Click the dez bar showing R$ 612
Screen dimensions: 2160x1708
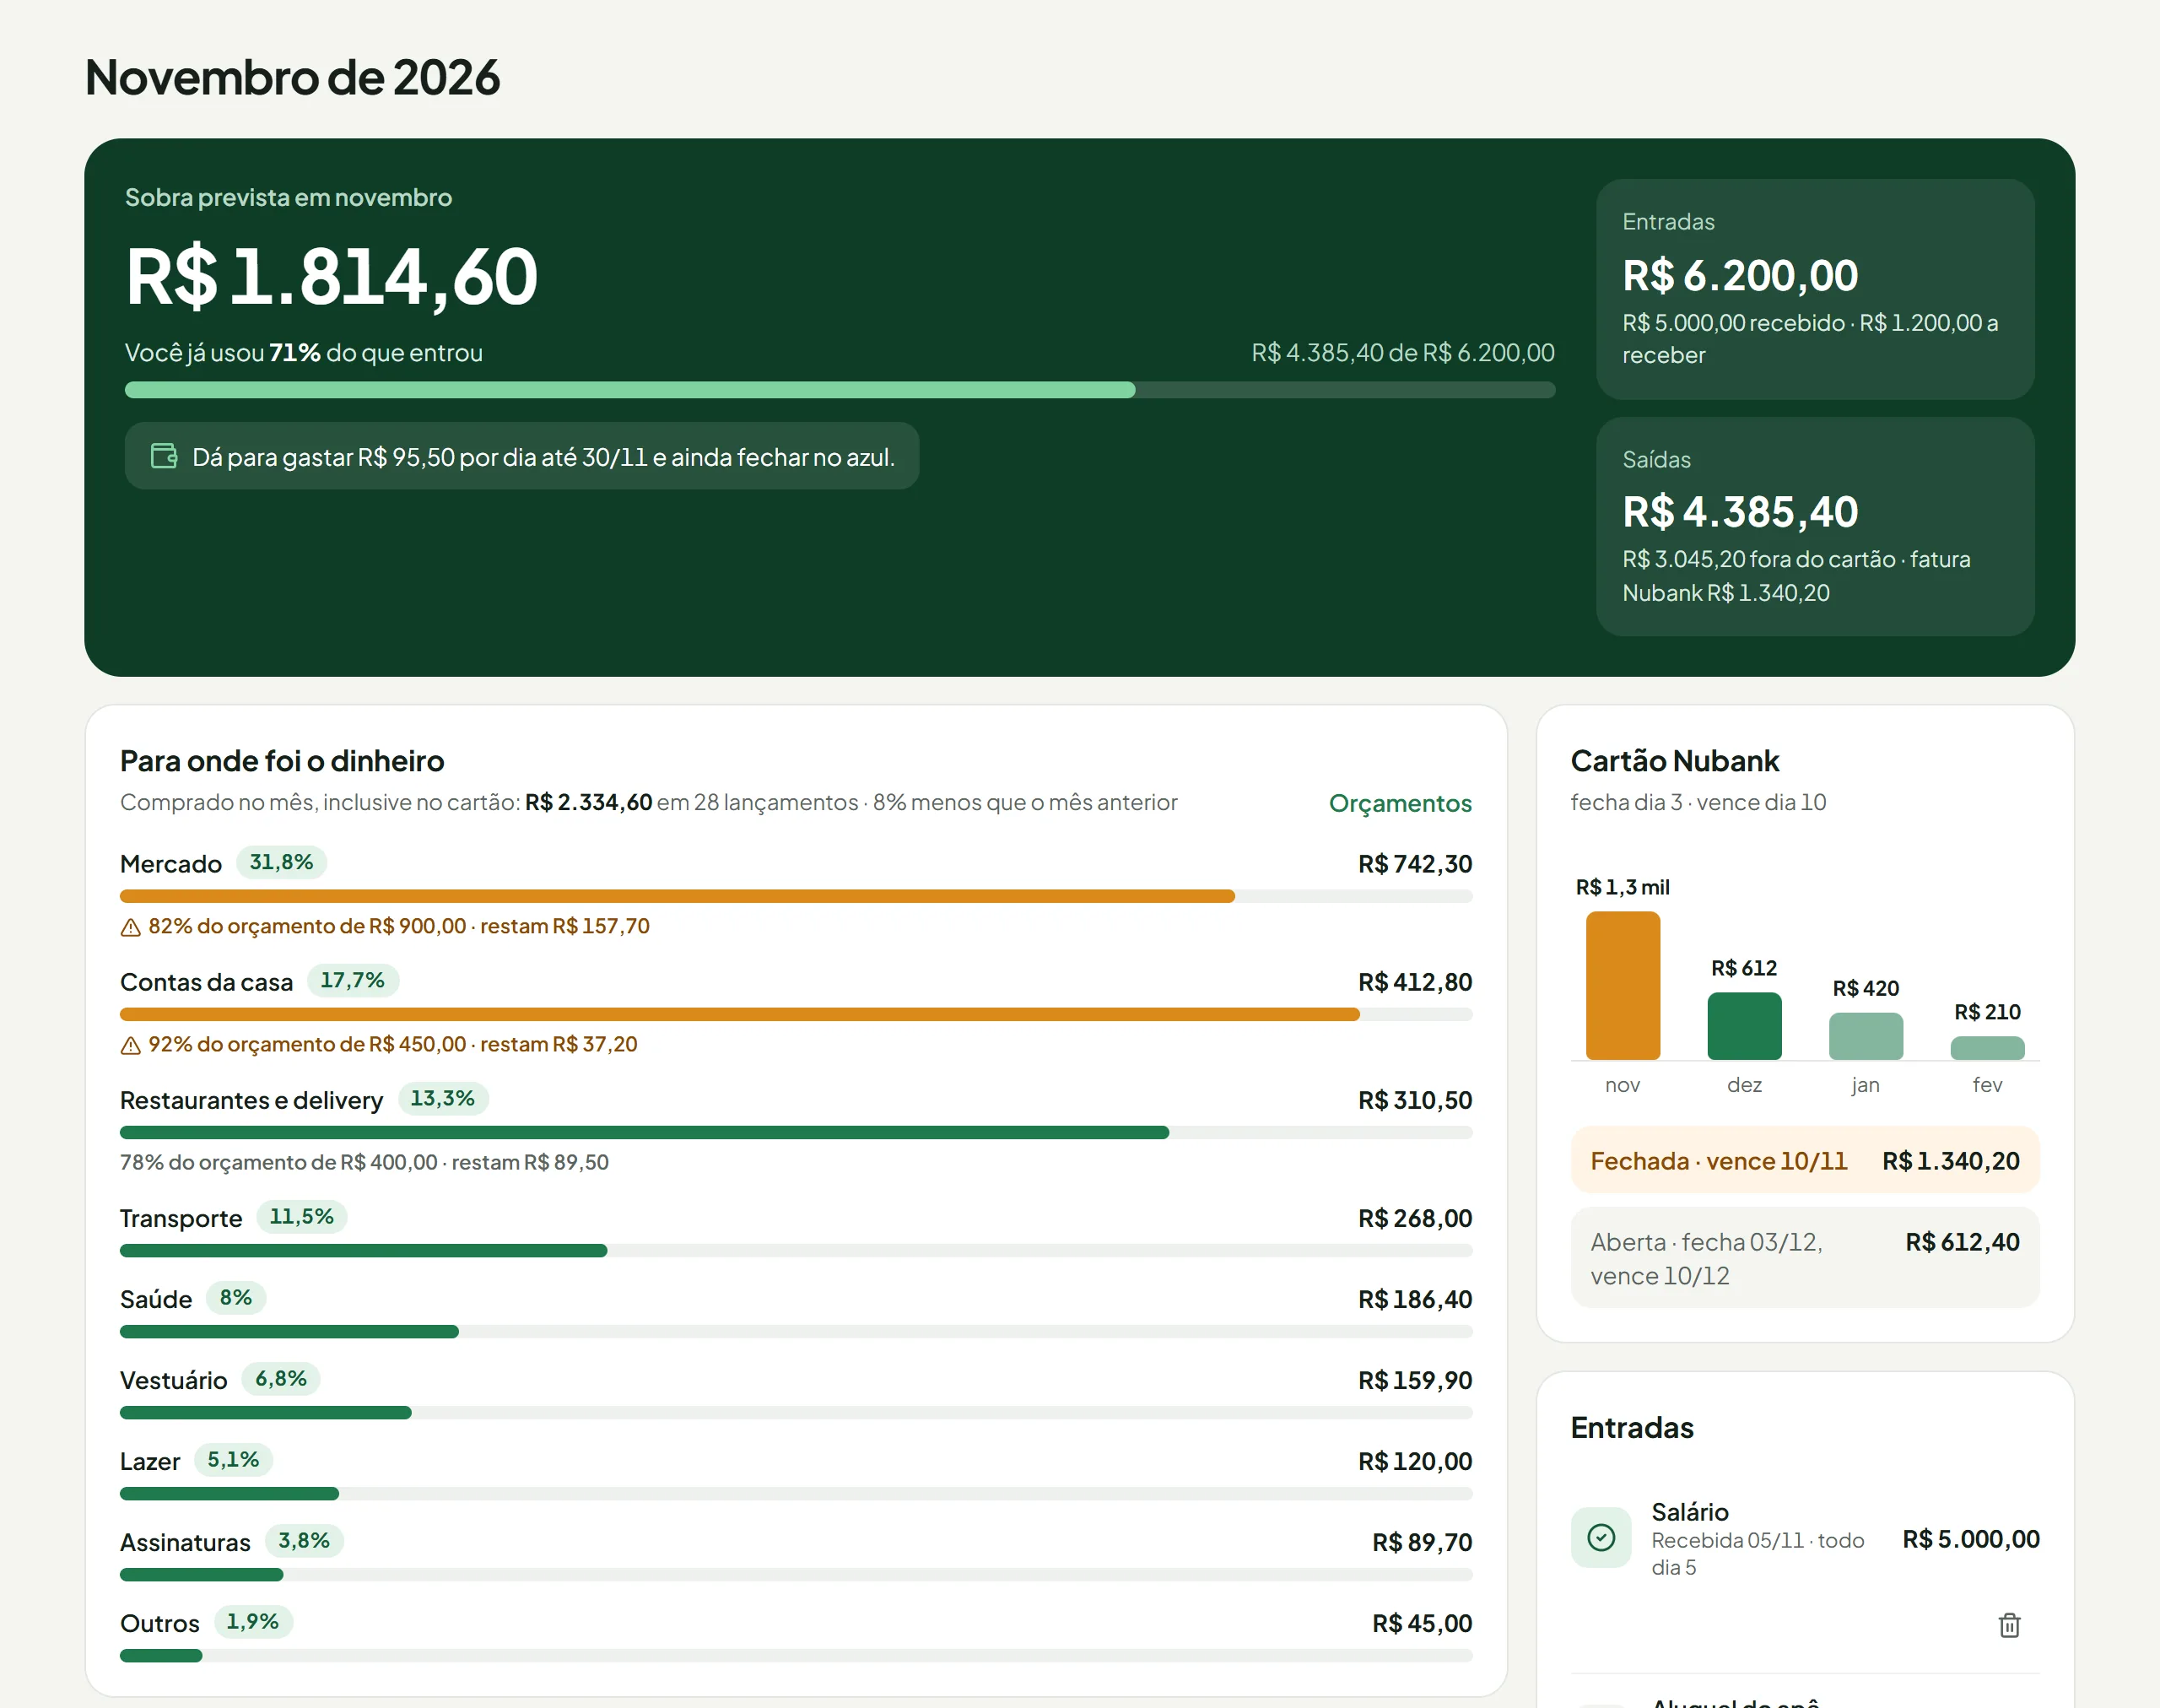point(1744,1026)
